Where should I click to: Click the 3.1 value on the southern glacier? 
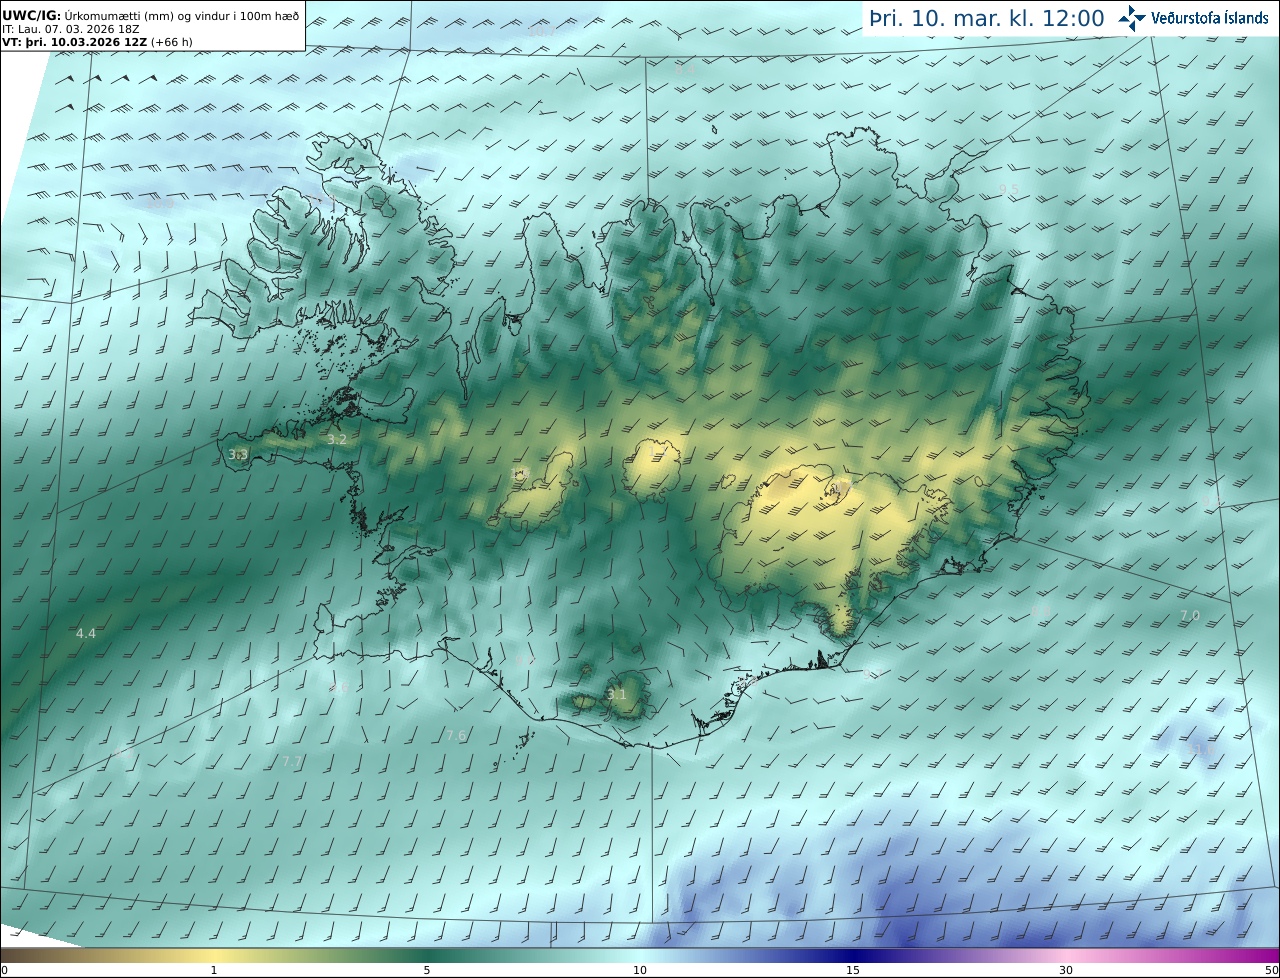(617, 694)
